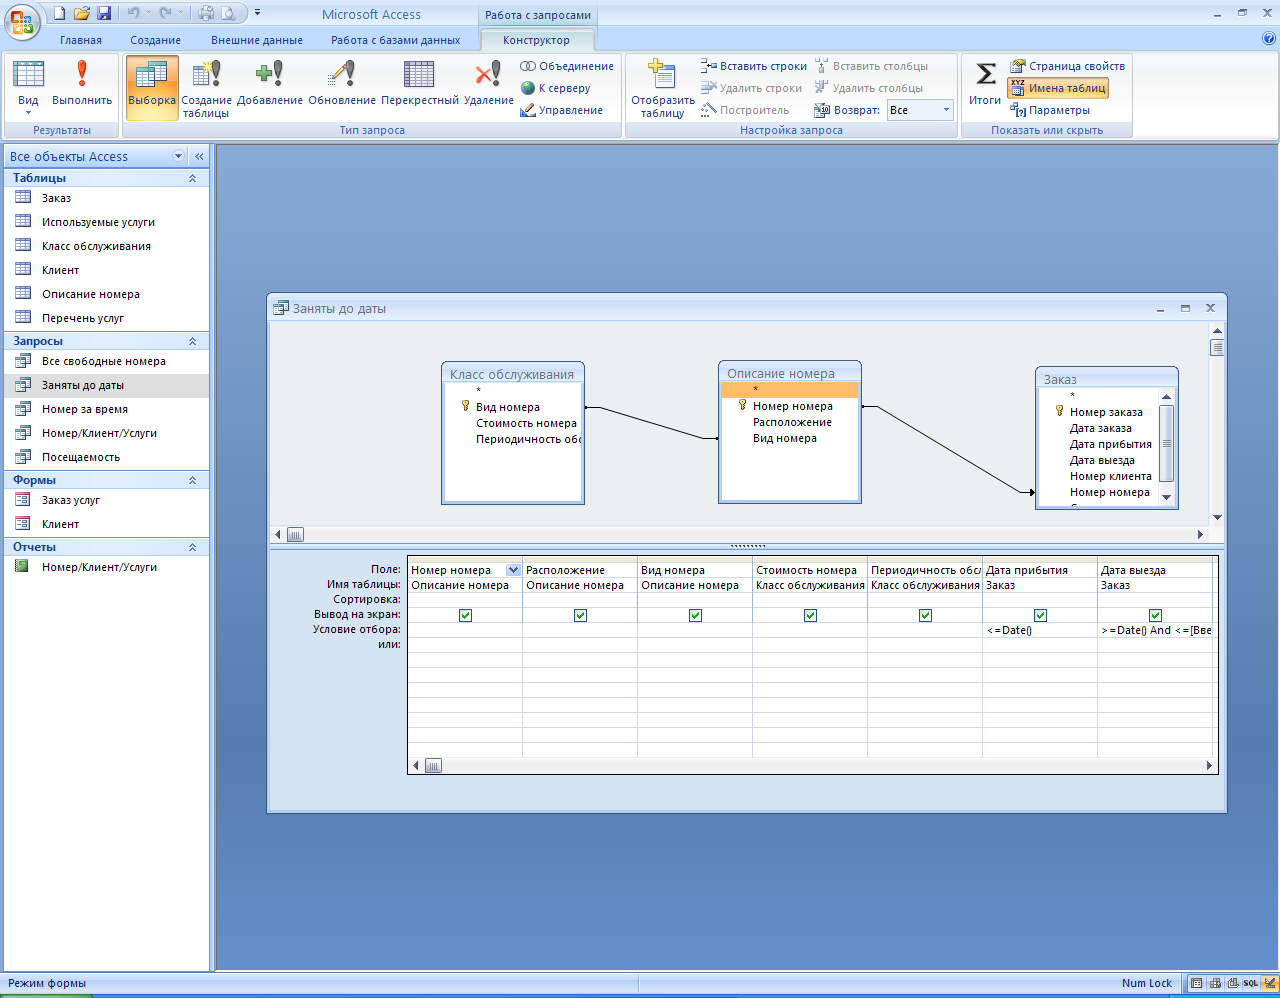
Task: Collapse the Таблицы group
Action: click(192, 178)
